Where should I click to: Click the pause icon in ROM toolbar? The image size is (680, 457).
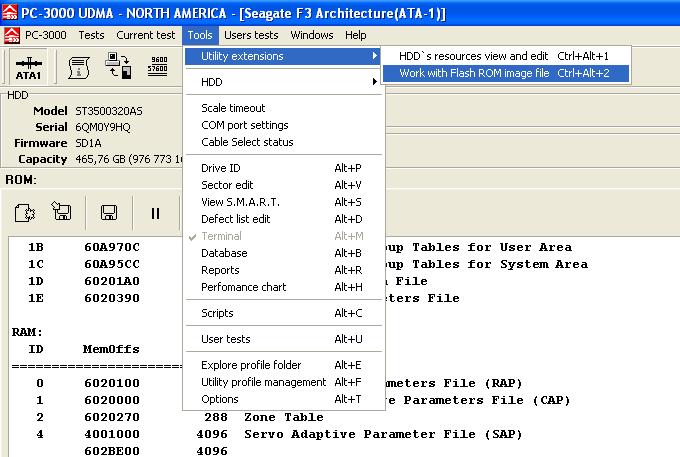click(155, 213)
